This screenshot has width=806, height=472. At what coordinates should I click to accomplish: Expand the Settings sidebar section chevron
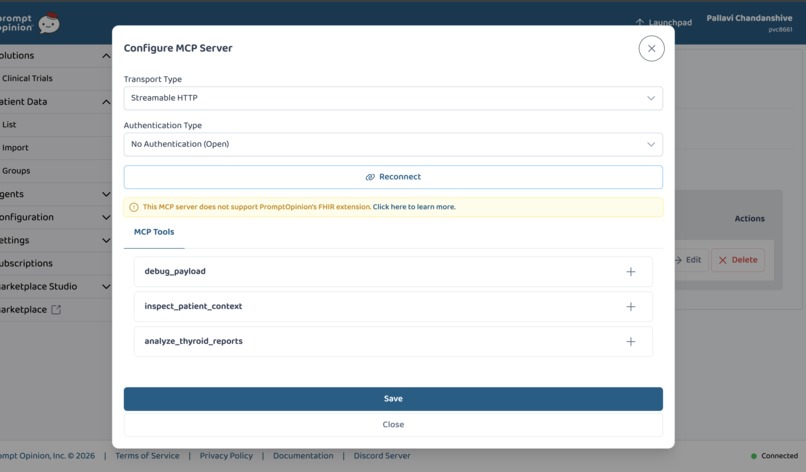pos(106,240)
